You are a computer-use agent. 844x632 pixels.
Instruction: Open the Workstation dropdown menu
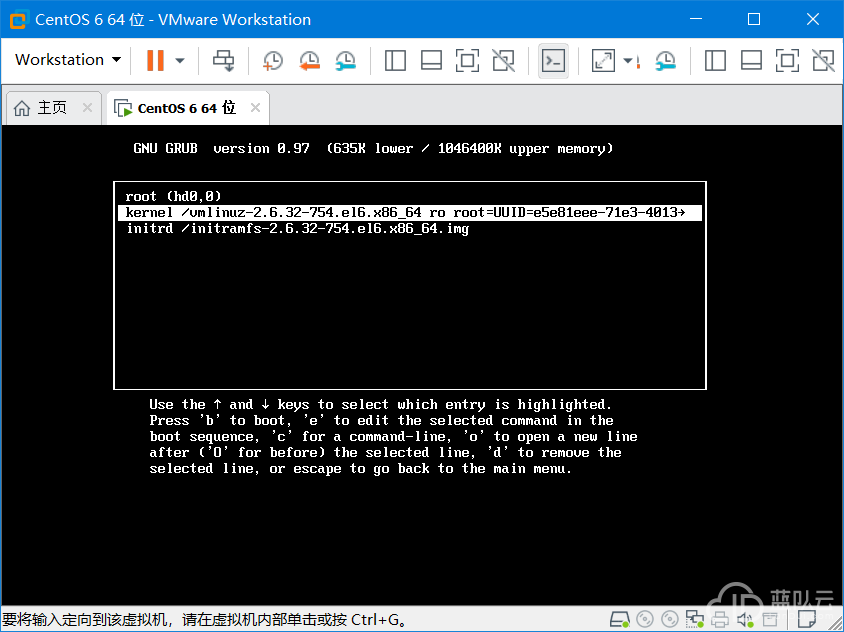tap(68, 60)
